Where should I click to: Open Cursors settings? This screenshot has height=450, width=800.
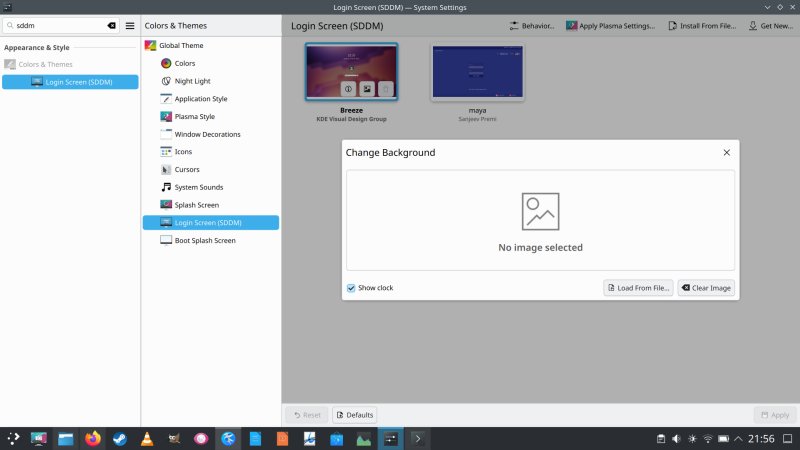pyautogui.click(x=211, y=169)
